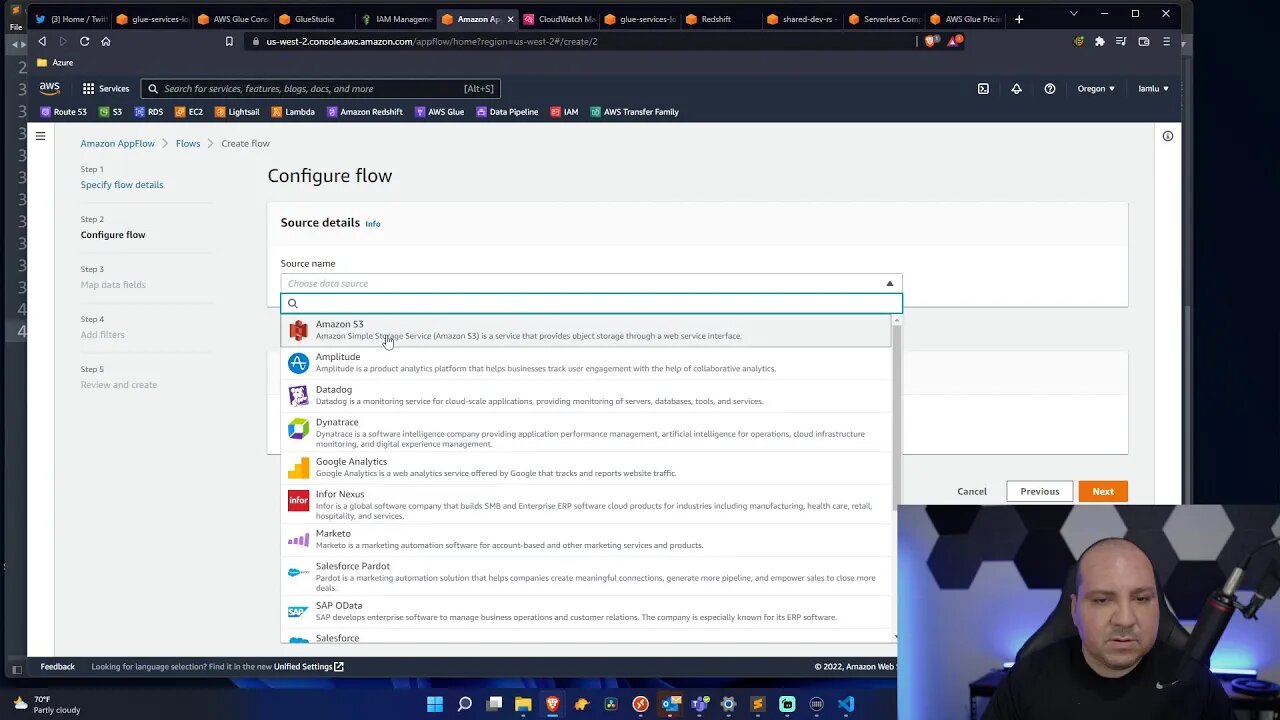The height and width of the screenshot is (720, 1280).
Task: Open AWS CloudShell from the top bar
Action: point(983,88)
